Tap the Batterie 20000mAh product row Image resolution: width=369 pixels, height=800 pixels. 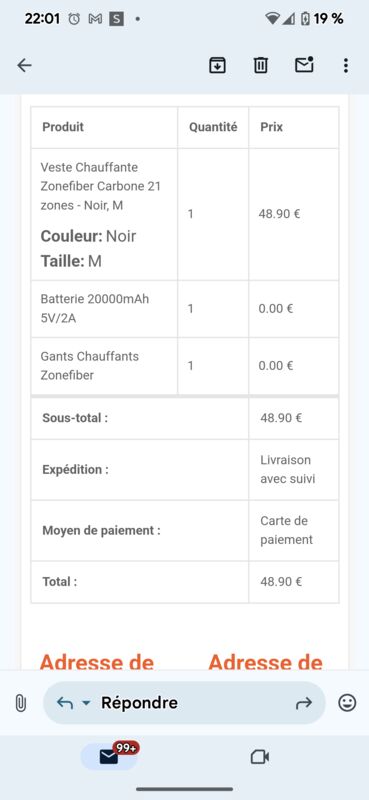[x=184, y=309]
